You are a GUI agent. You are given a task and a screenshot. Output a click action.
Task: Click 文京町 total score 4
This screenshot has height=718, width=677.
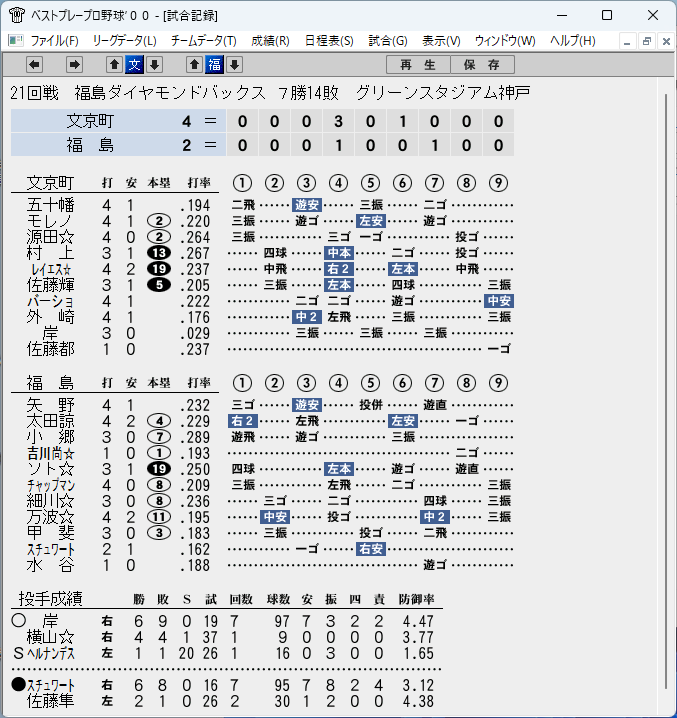point(186,121)
